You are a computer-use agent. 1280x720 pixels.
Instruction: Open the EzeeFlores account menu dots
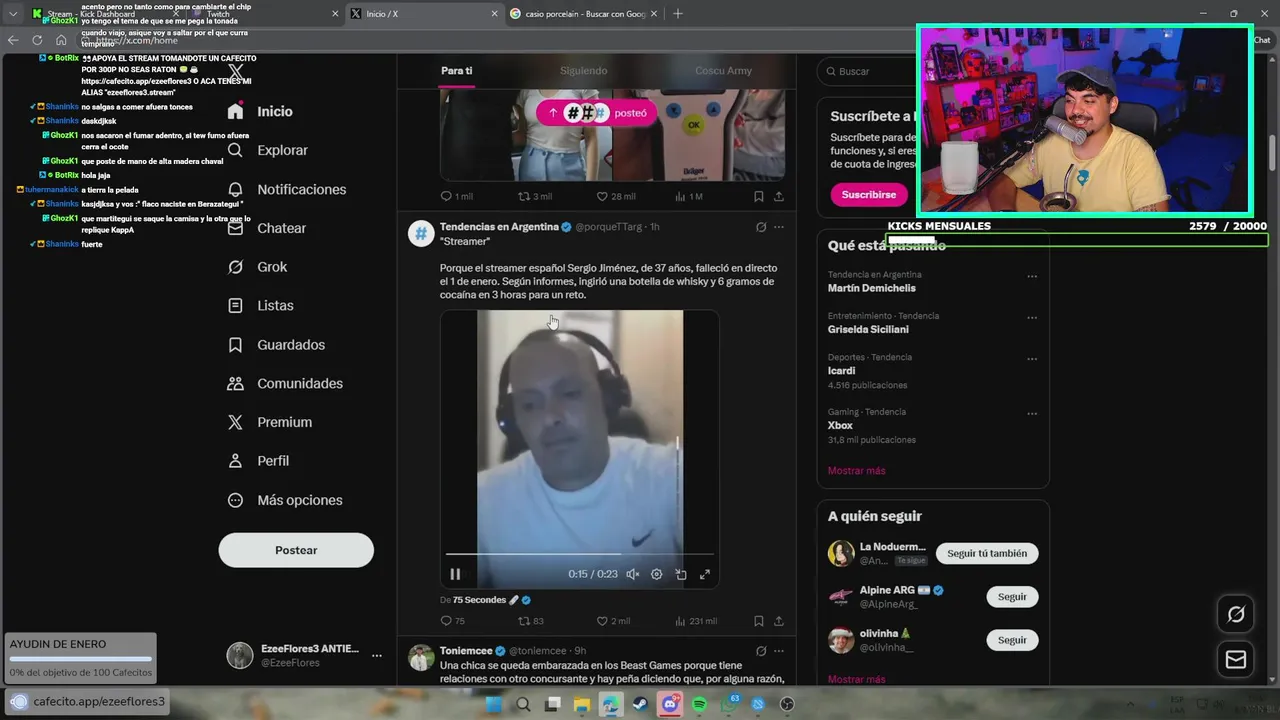[x=377, y=656]
